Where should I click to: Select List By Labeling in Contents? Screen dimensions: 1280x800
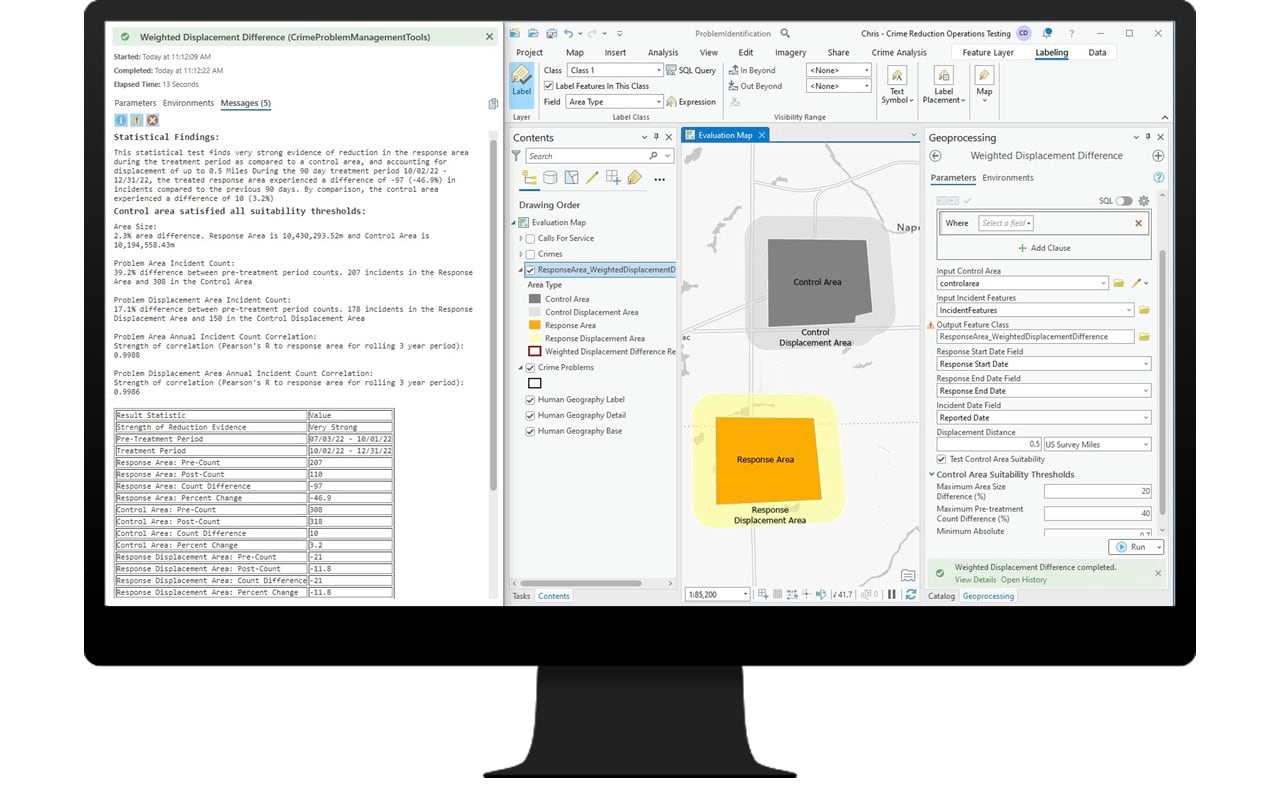click(x=634, y=178)
